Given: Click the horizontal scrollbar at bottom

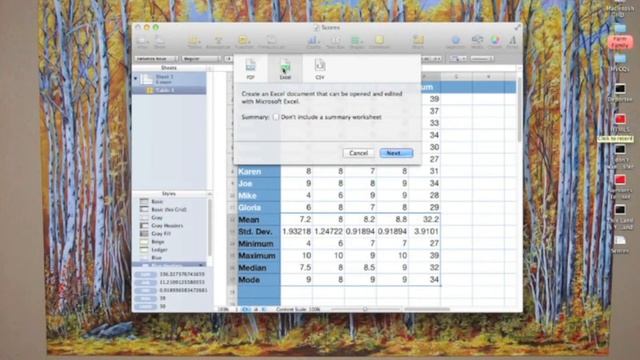Looking at the screenshot, I should [427, 309].
